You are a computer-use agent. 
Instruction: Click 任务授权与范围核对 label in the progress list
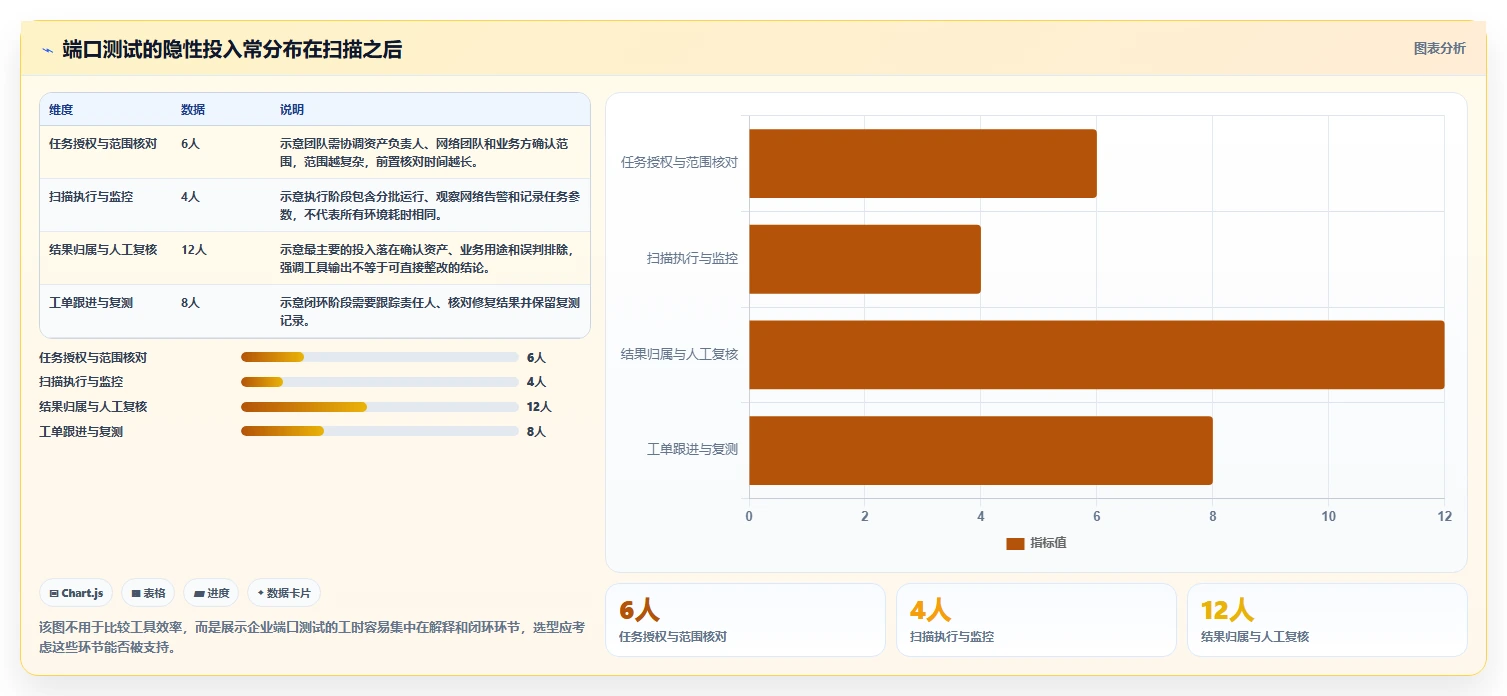93,357
